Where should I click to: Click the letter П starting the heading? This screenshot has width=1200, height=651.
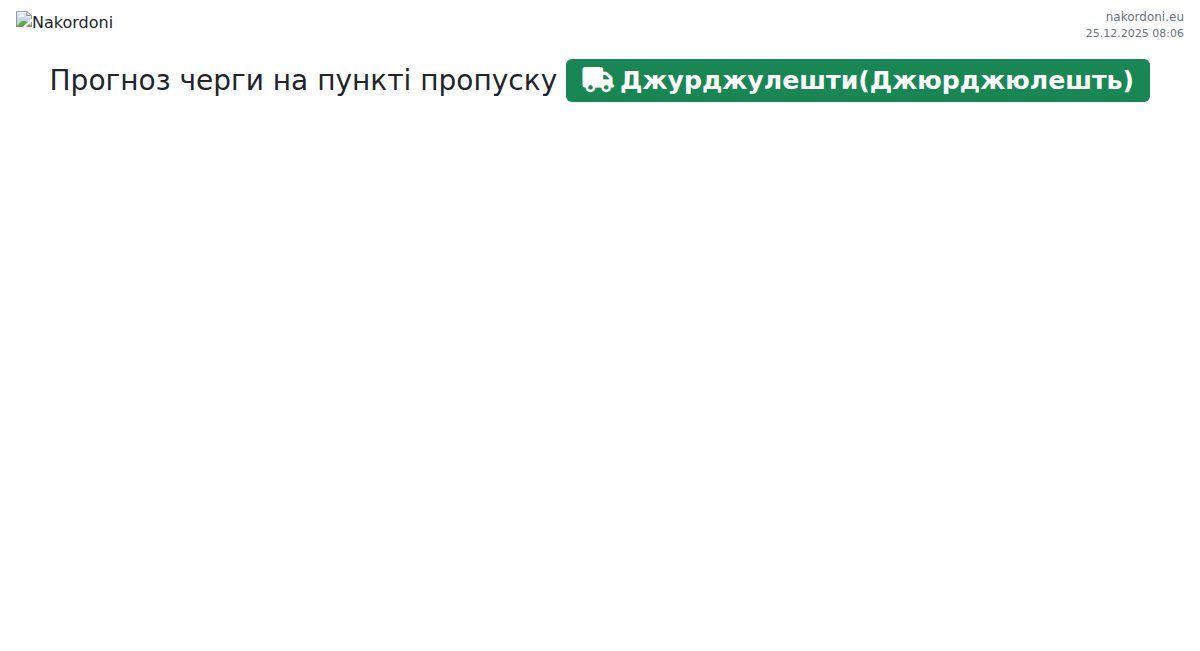pyautogui.click(x=60, y=80)
